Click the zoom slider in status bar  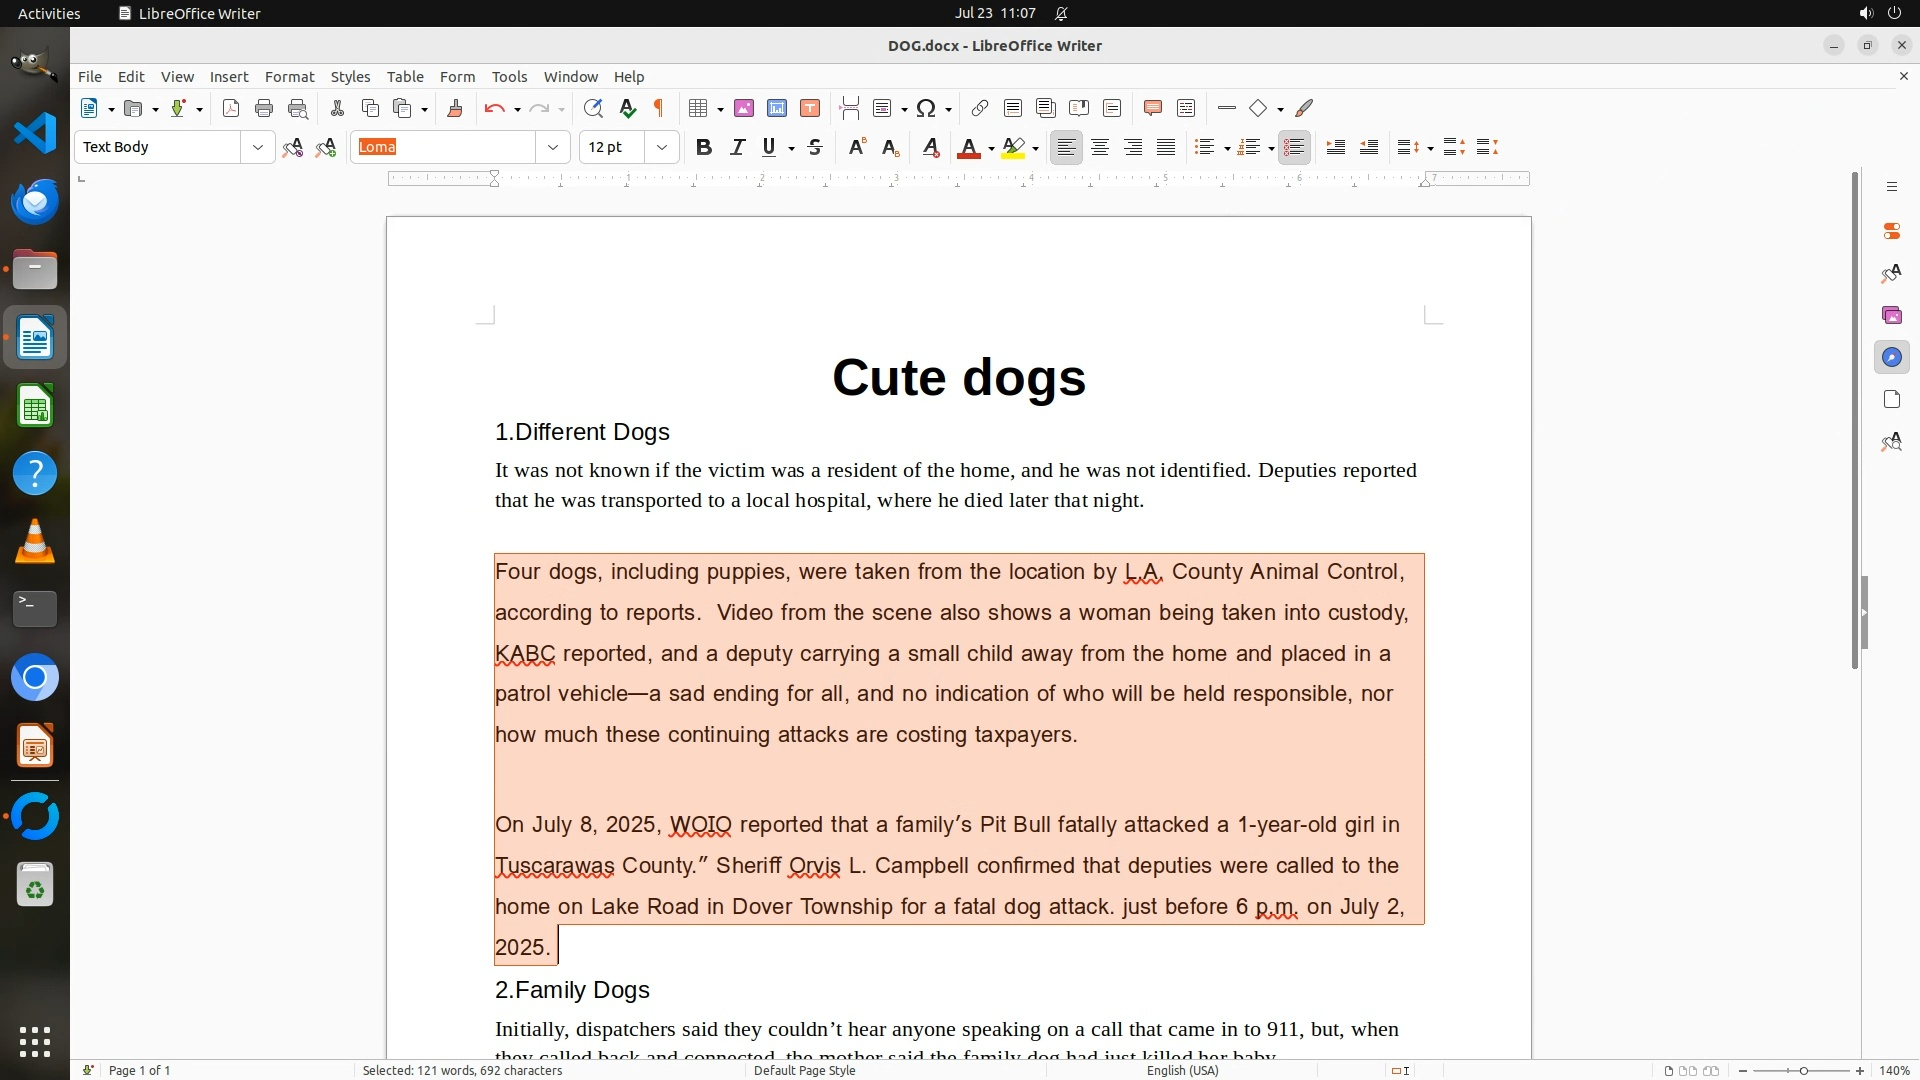[x=1802, y=1071]
